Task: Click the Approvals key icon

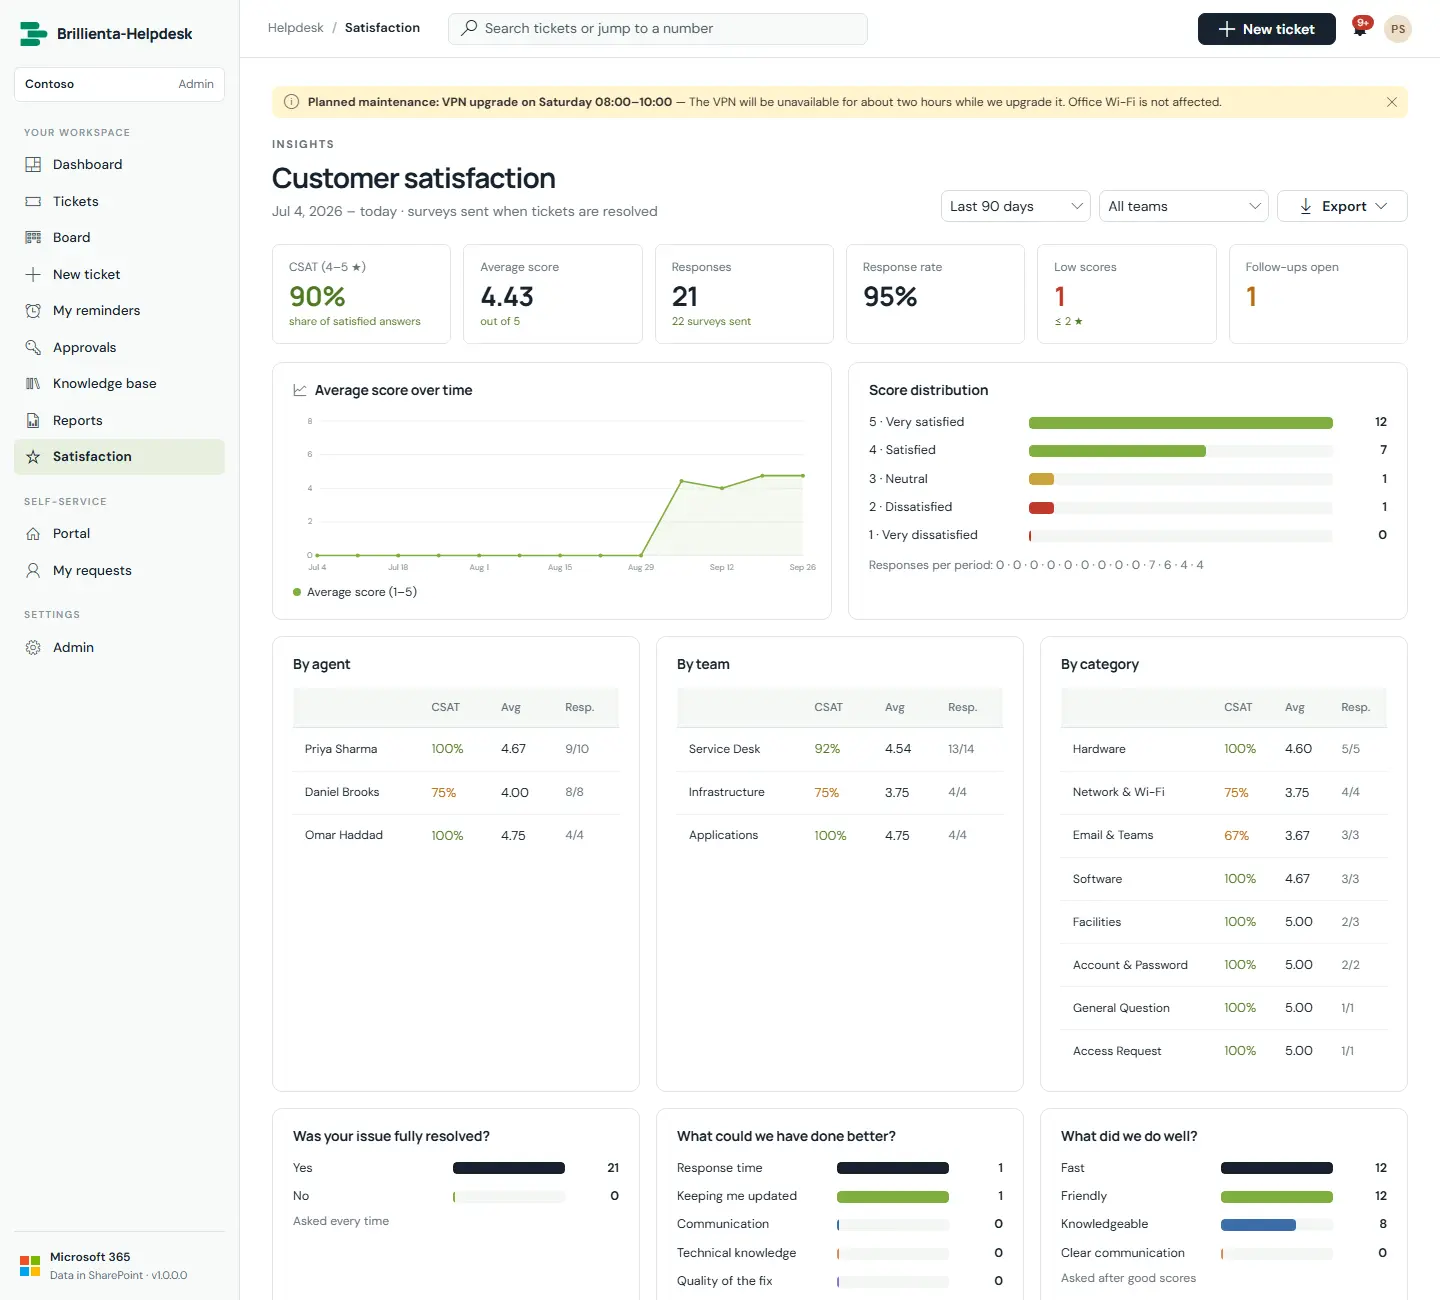Action: tap(33, 347)
